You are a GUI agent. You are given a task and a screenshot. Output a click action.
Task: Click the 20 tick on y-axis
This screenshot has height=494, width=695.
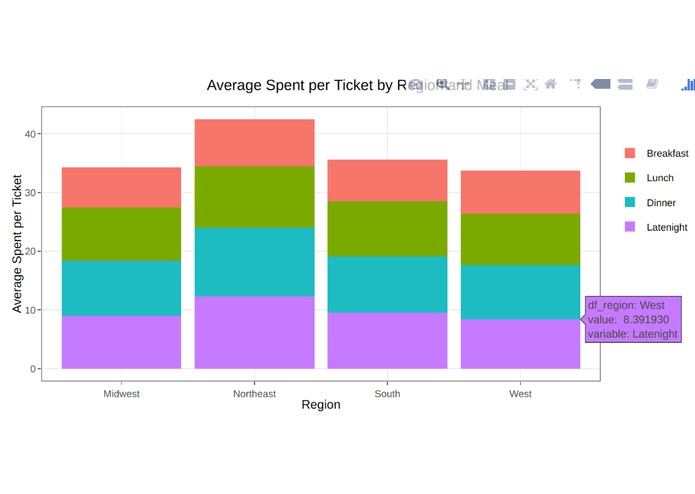point(30,251)
